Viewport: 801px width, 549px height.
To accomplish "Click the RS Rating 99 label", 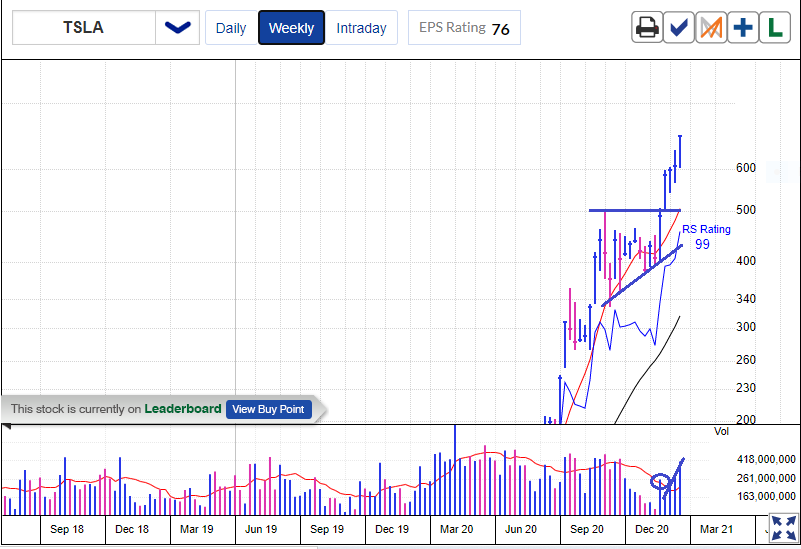I will pos(706,237).
